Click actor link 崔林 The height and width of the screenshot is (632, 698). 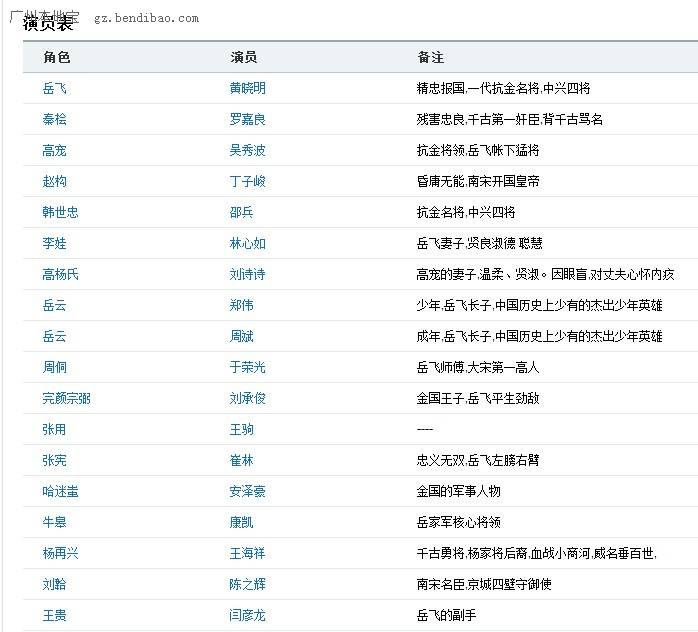tap(241, 460)
